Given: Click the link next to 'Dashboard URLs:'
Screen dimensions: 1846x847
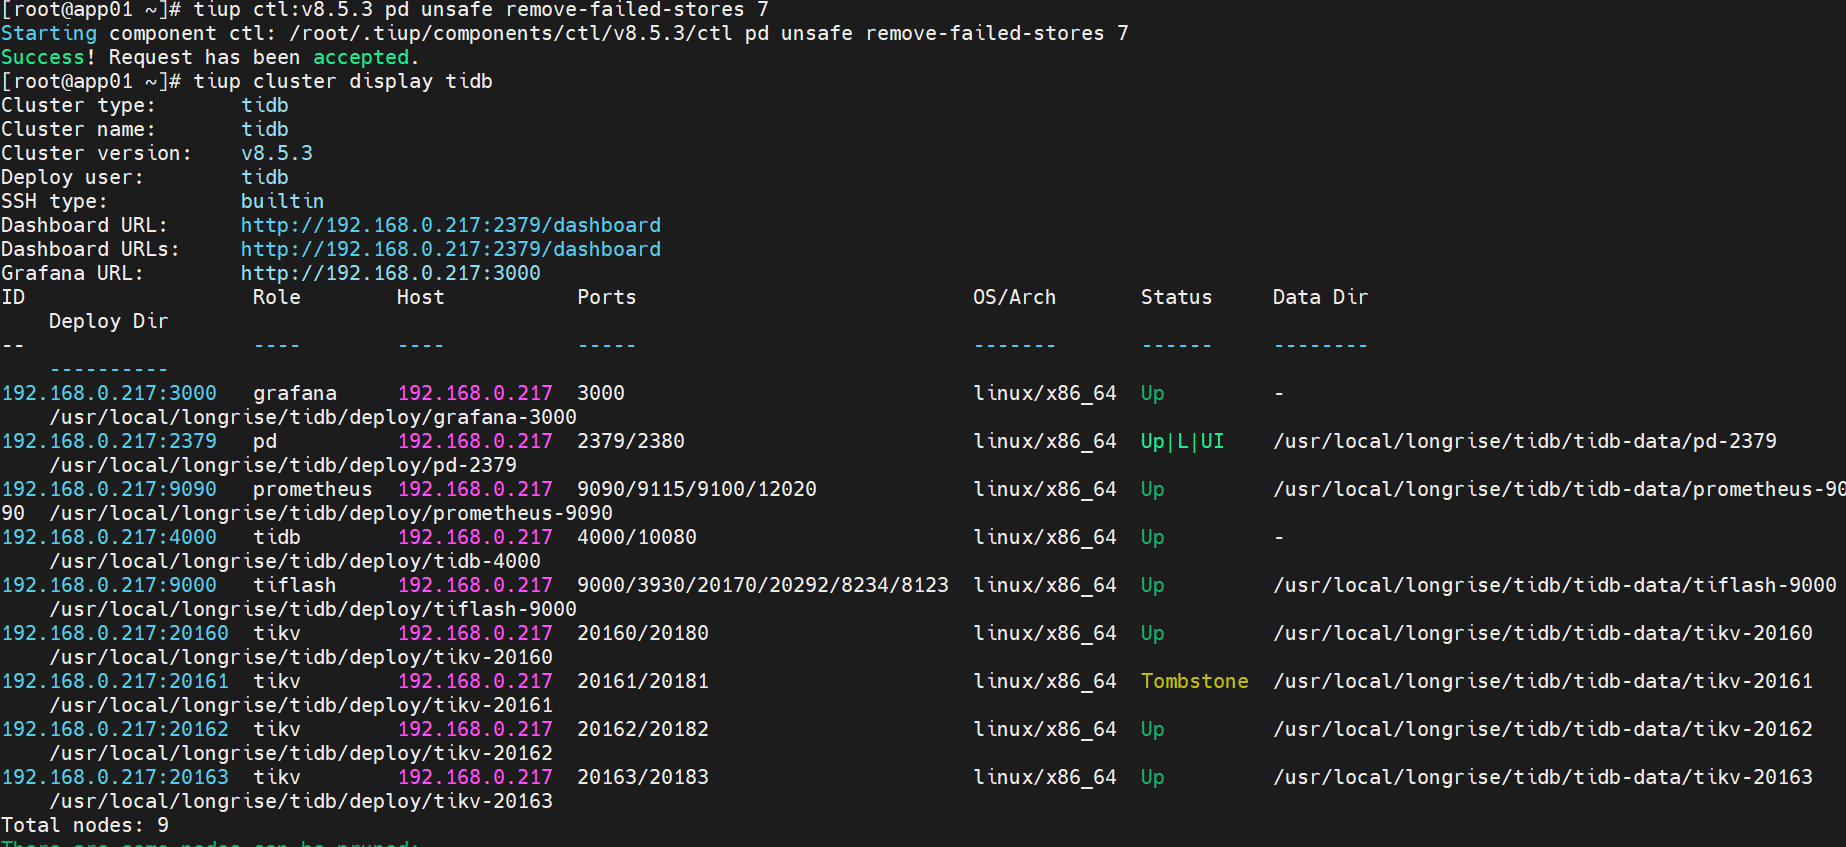Looking at the screenshot, I should point(450,249).
